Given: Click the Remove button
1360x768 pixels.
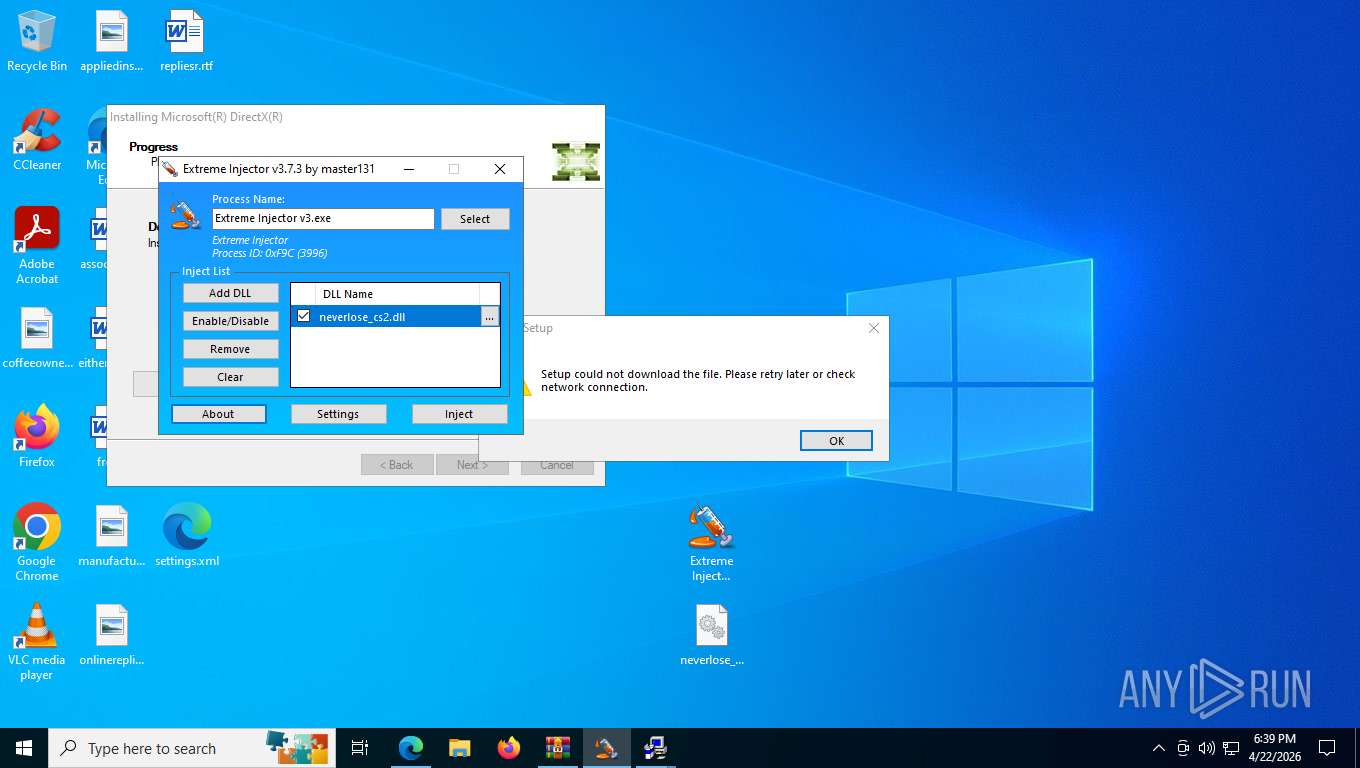Looking at the screenshot, I should click(230, 349).
